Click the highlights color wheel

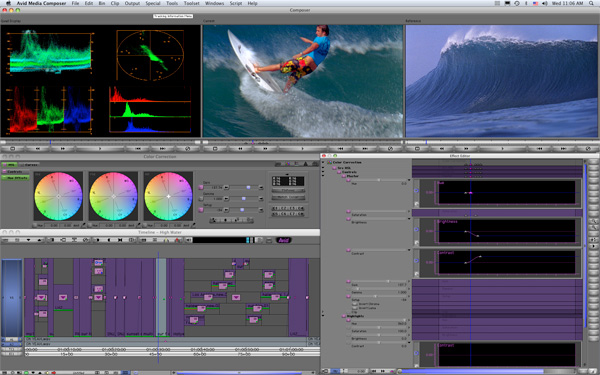click(x=168, y=196)
